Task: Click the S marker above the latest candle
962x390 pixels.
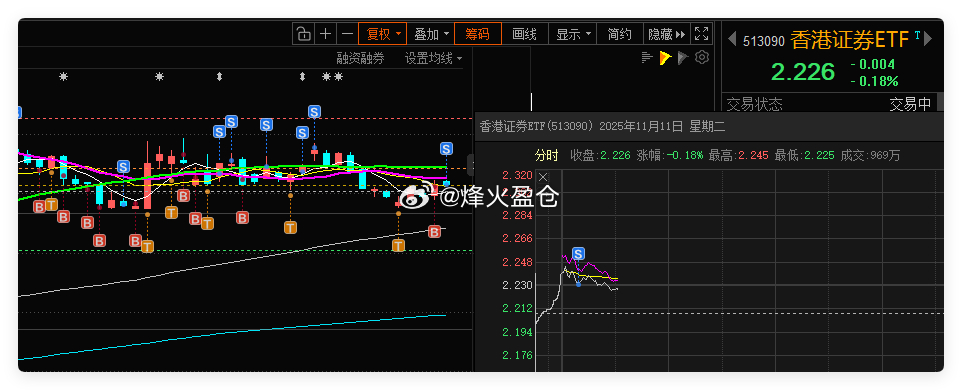Action: tap(446, 148)
